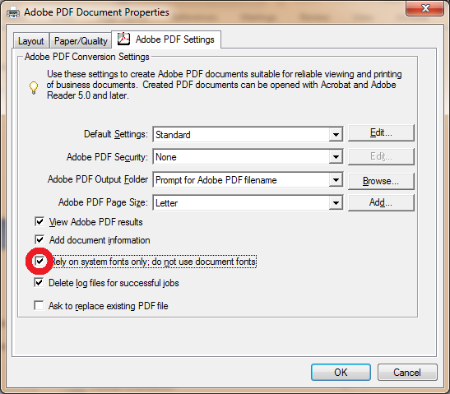Uncheck Rely on system fonts only
450x394 pixels.
39,261
